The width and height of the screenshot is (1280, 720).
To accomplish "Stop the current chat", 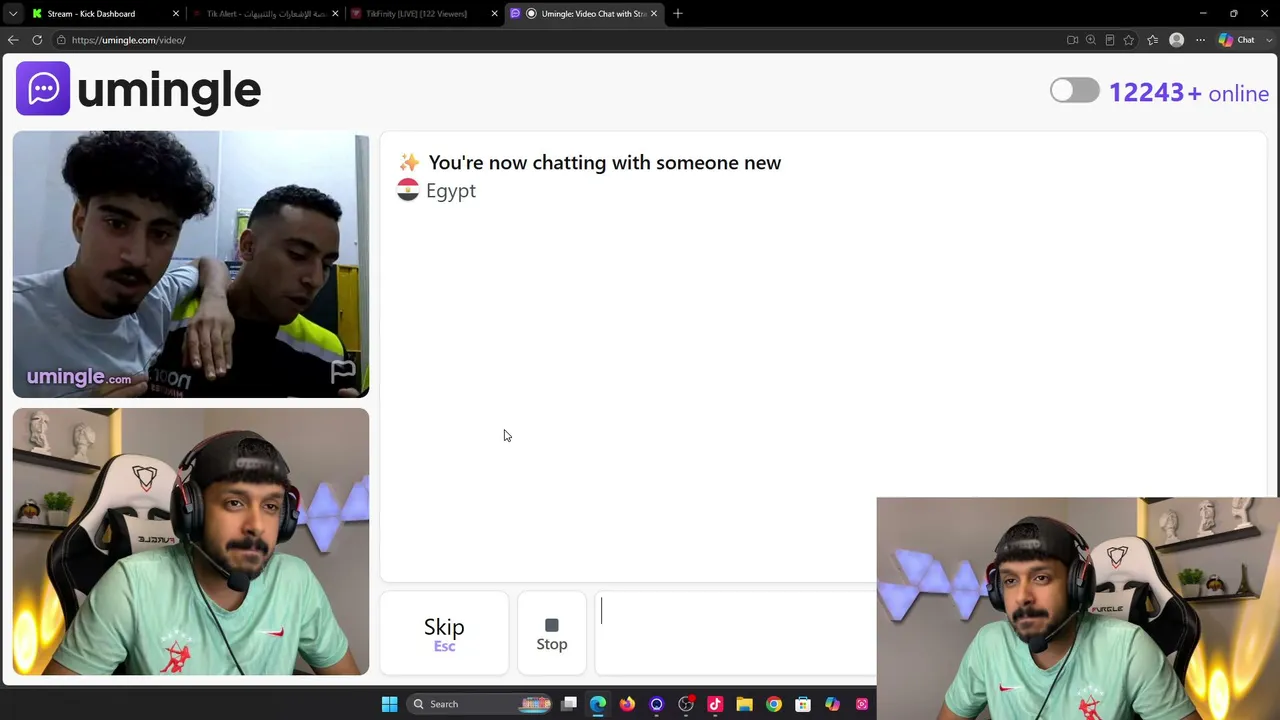I will pyautogui.click(x=552, y=634).
